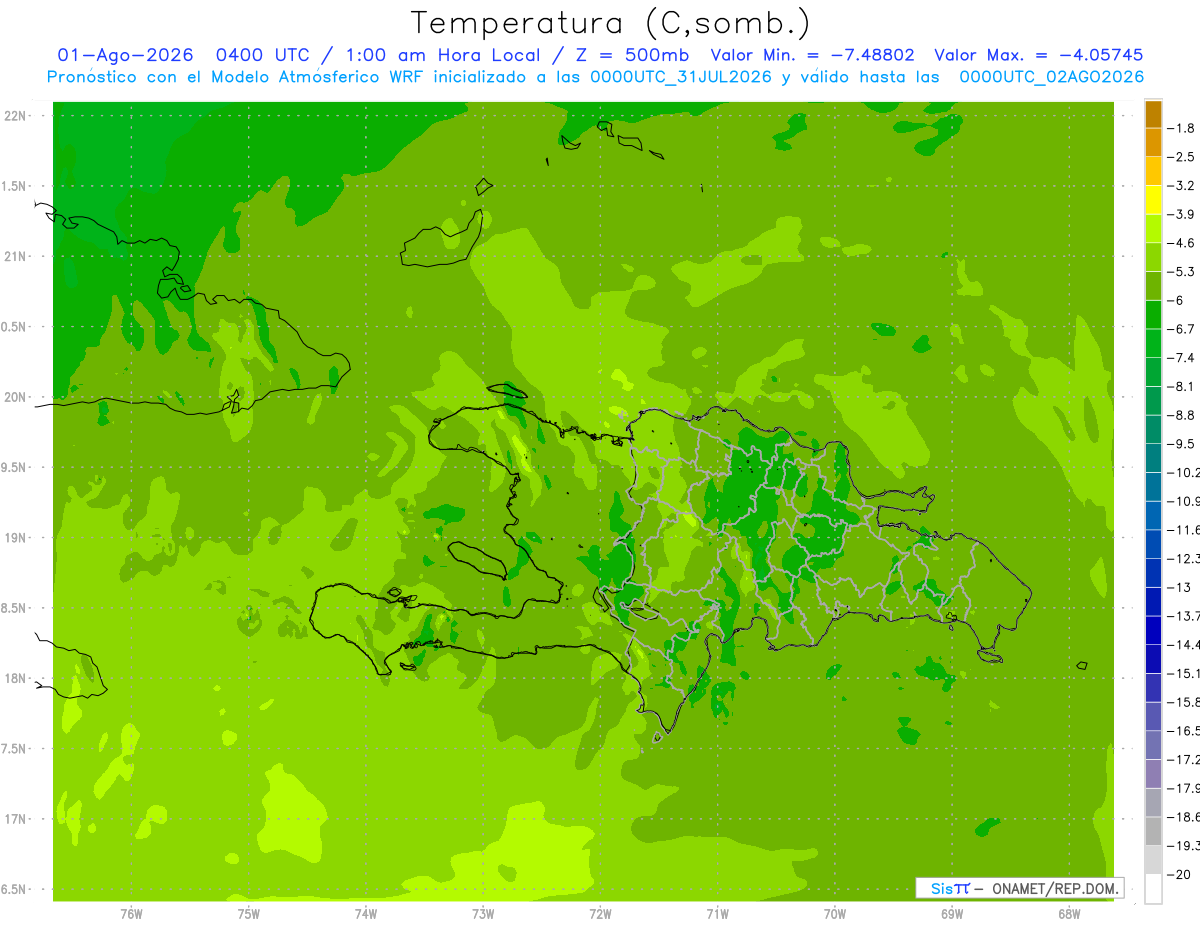Viewport: 1200px width, 927px height.
Task: Pick the gray swatch between -18.6 and -19.3
Action: [x=1153, y=831]
